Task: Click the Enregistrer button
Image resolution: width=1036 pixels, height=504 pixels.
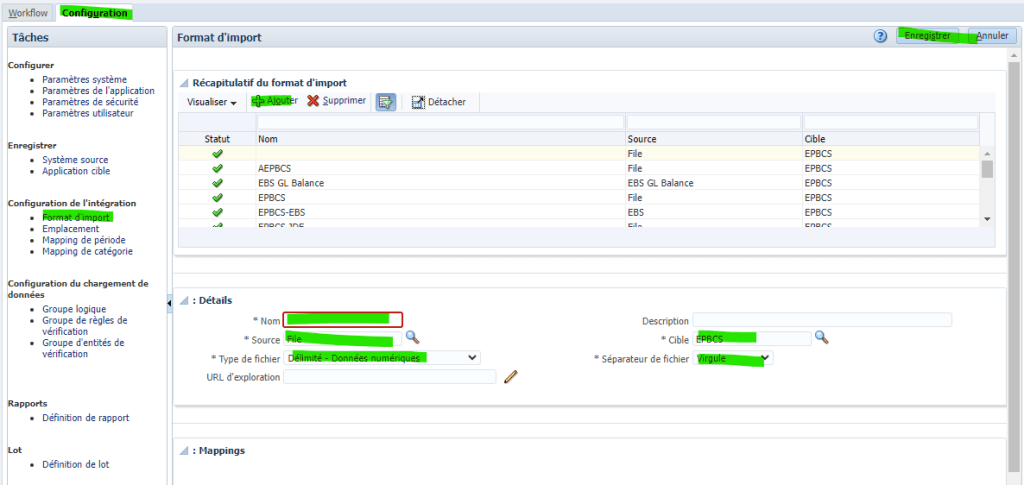Action: coord(930,36)
